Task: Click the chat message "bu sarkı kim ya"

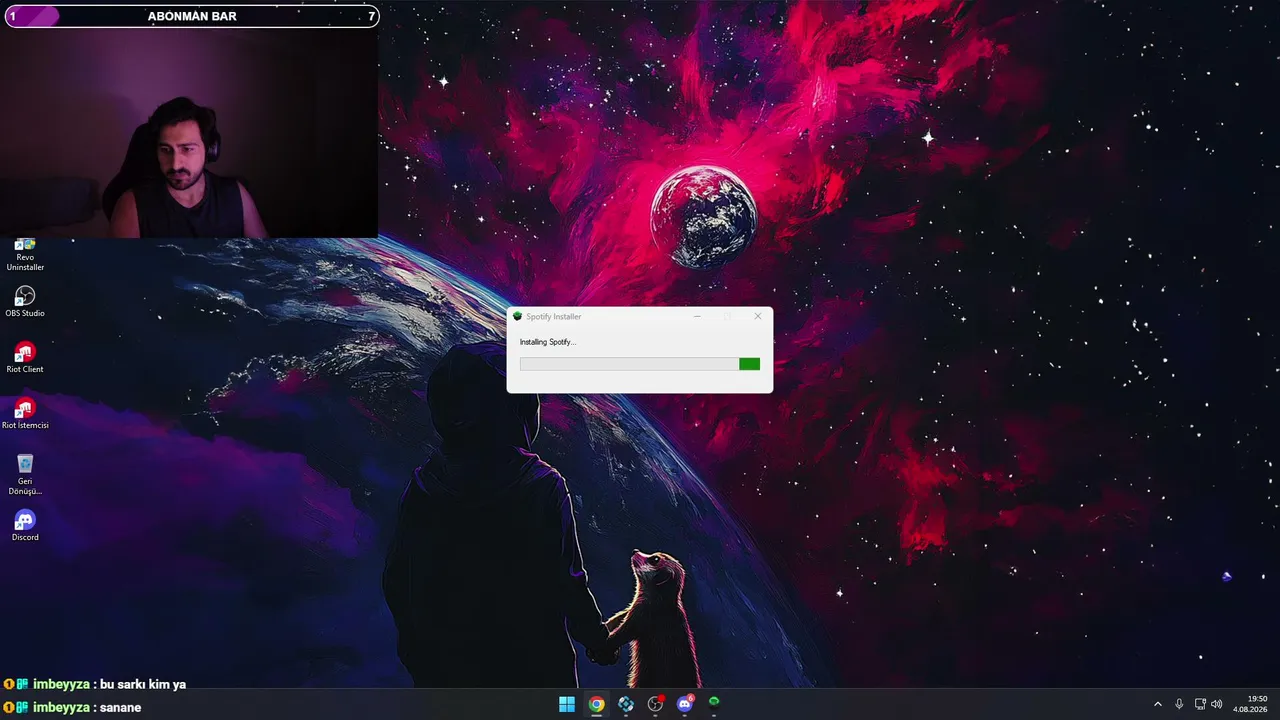Action: click(x=143, y=684)
